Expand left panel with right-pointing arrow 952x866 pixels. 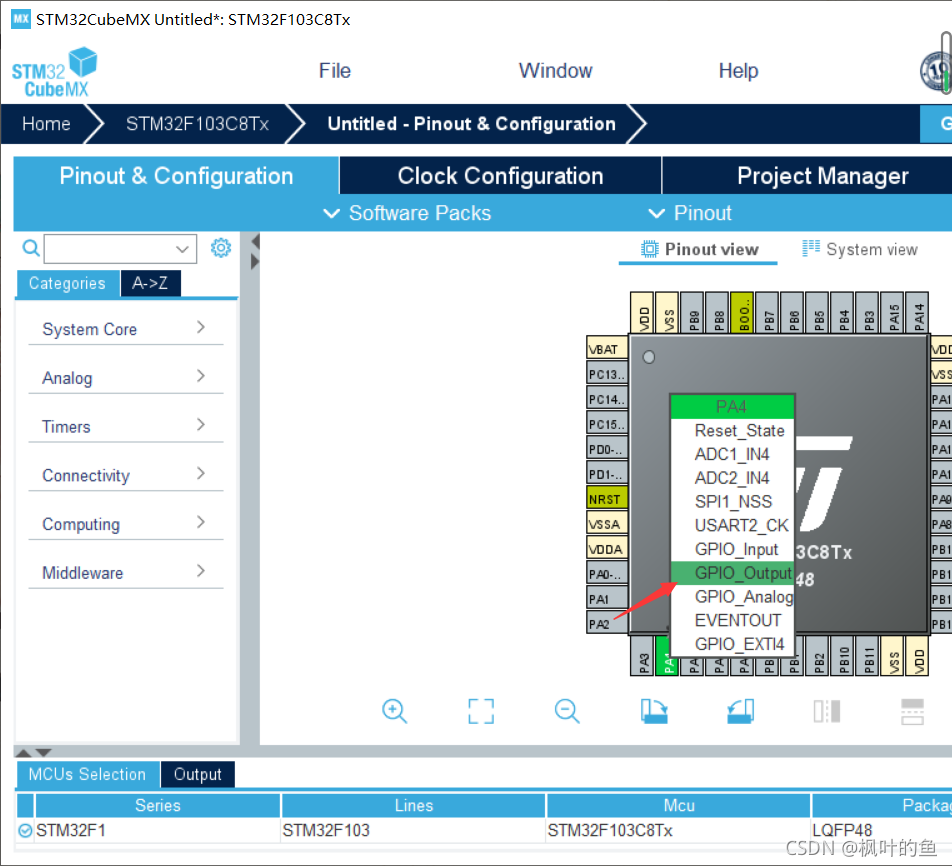(256, 262)
